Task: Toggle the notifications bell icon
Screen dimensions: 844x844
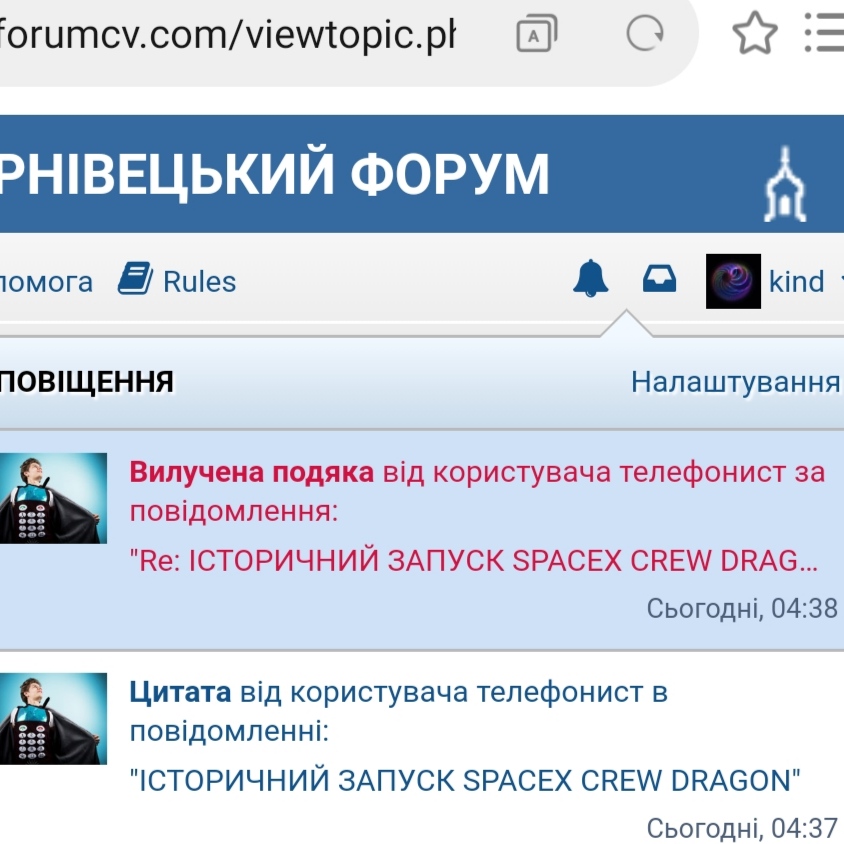Action: 591,279
